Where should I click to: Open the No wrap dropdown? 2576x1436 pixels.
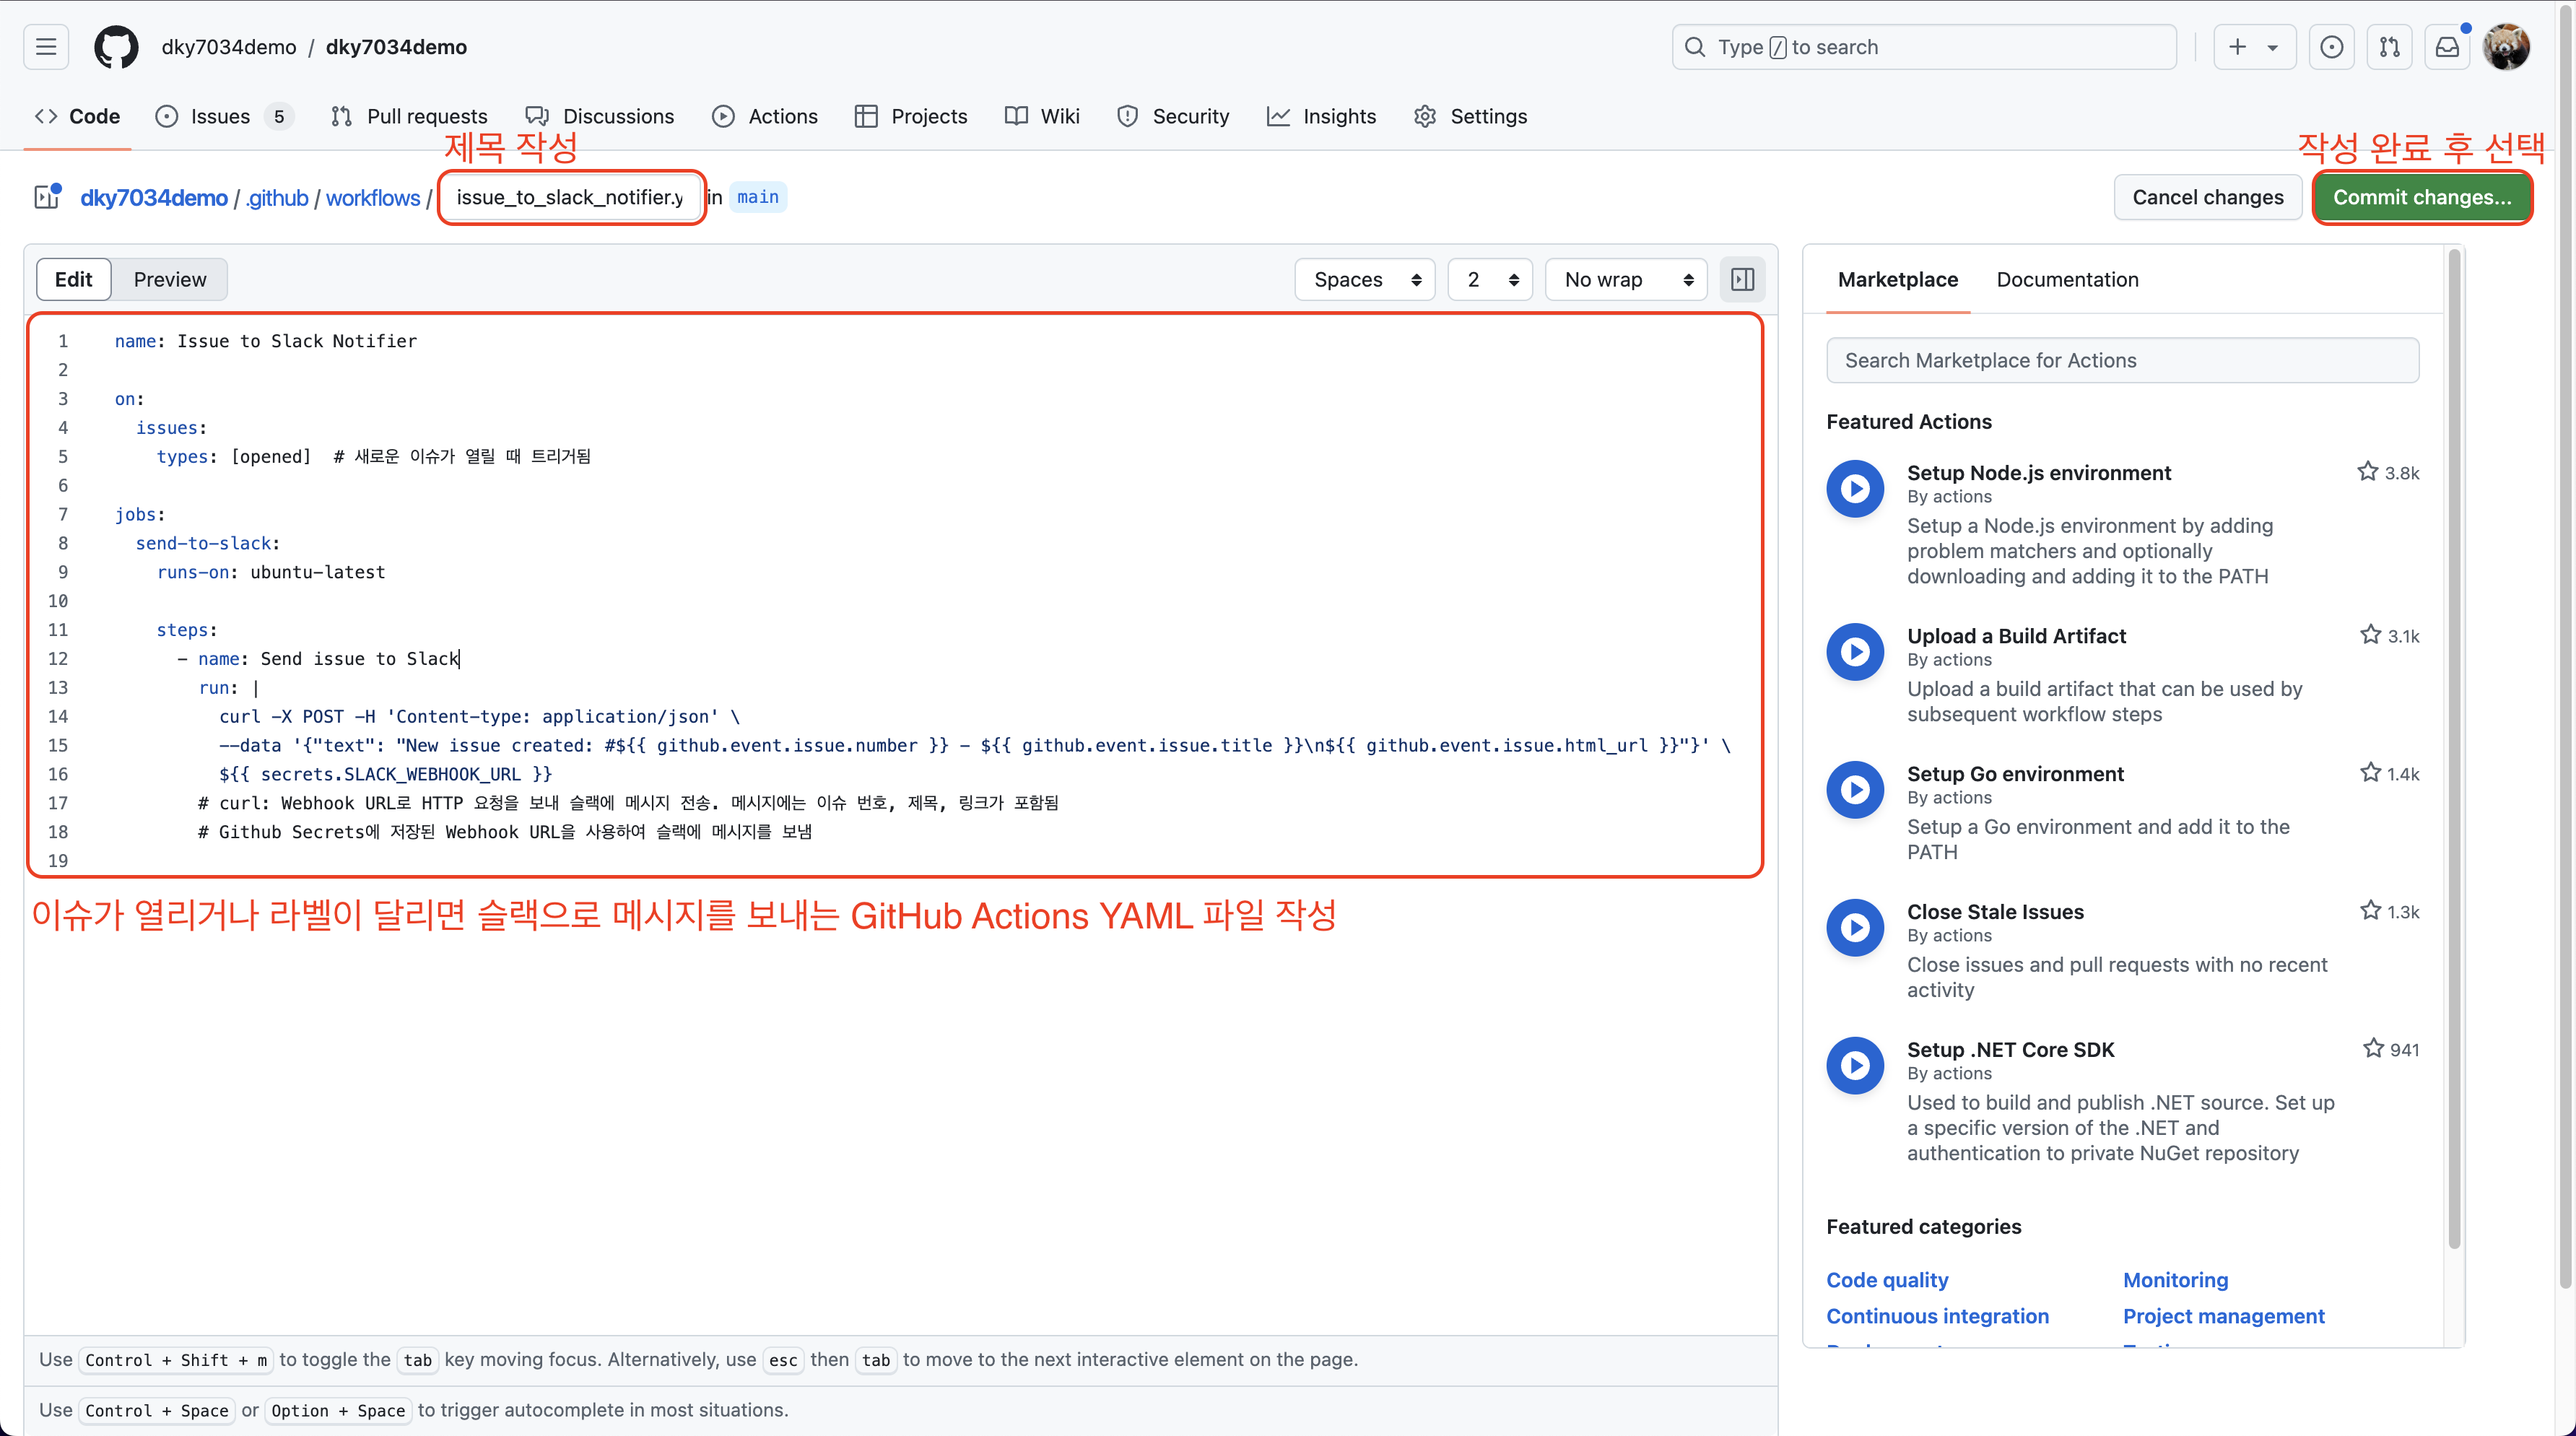1626,280
